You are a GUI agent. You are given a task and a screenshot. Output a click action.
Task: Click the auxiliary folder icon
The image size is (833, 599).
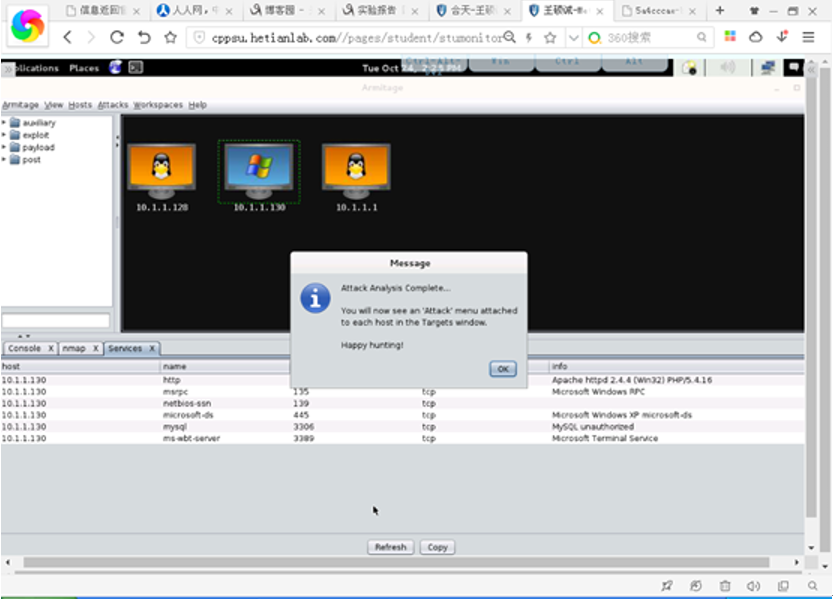pos(15,123)
